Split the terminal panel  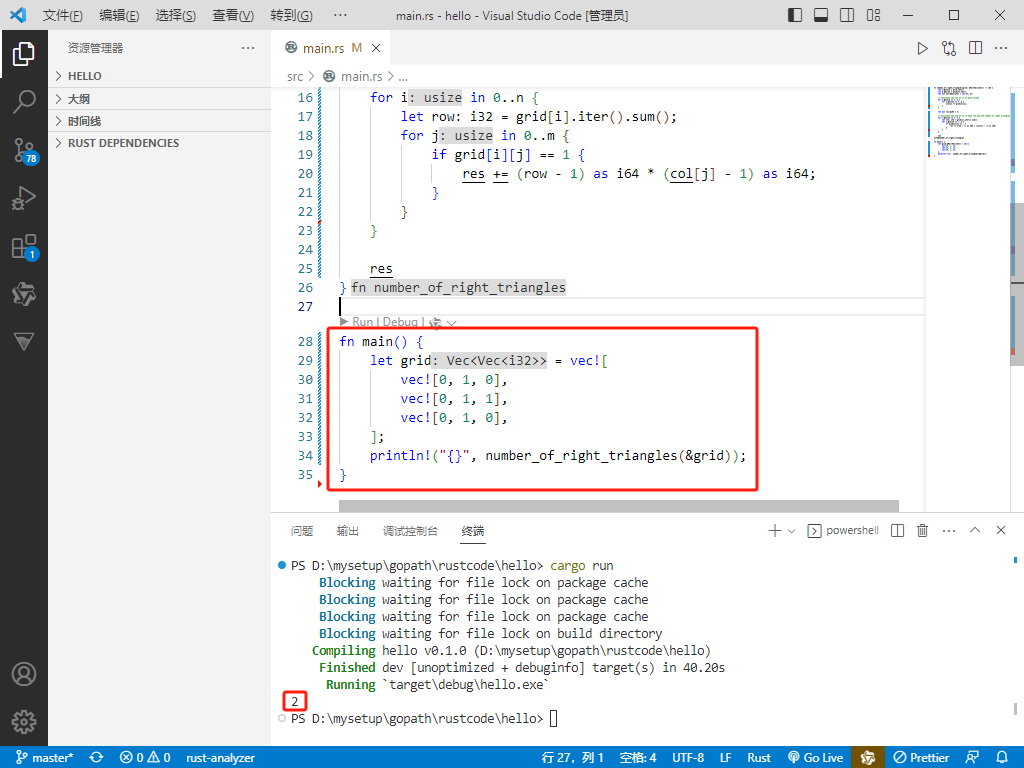click(898, 531)
